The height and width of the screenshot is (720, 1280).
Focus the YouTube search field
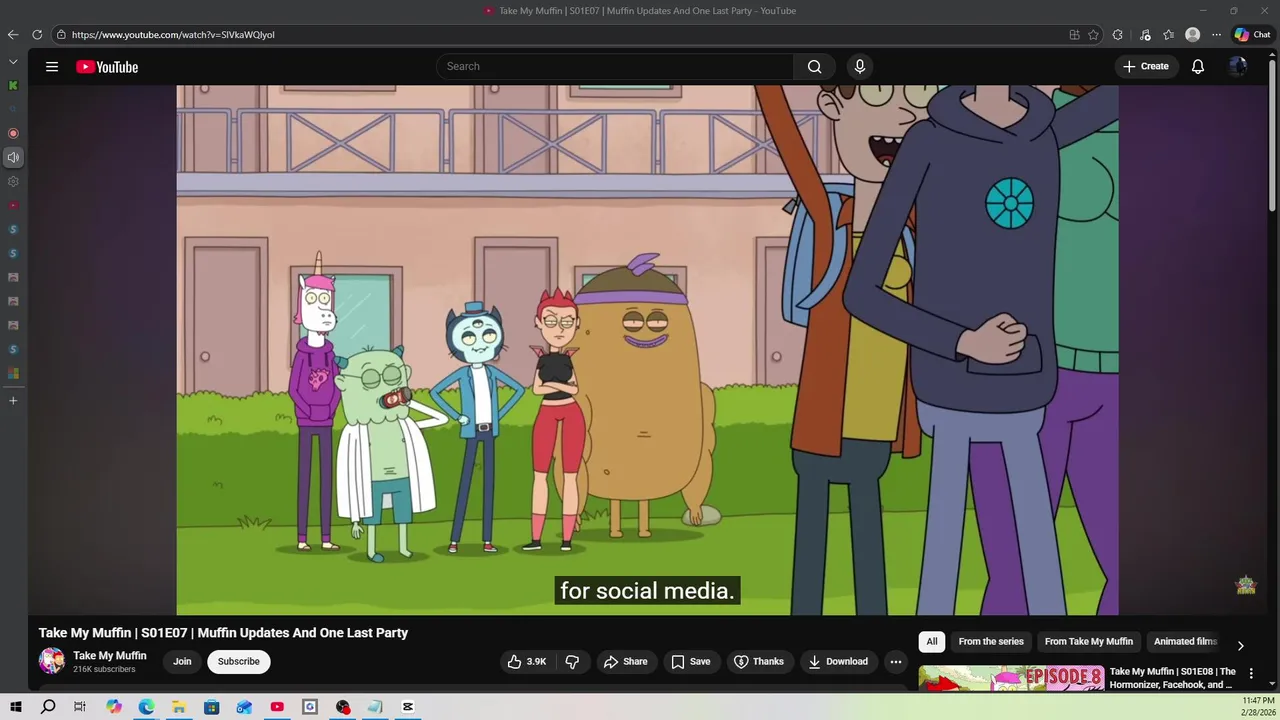click(x=615, y=67)
